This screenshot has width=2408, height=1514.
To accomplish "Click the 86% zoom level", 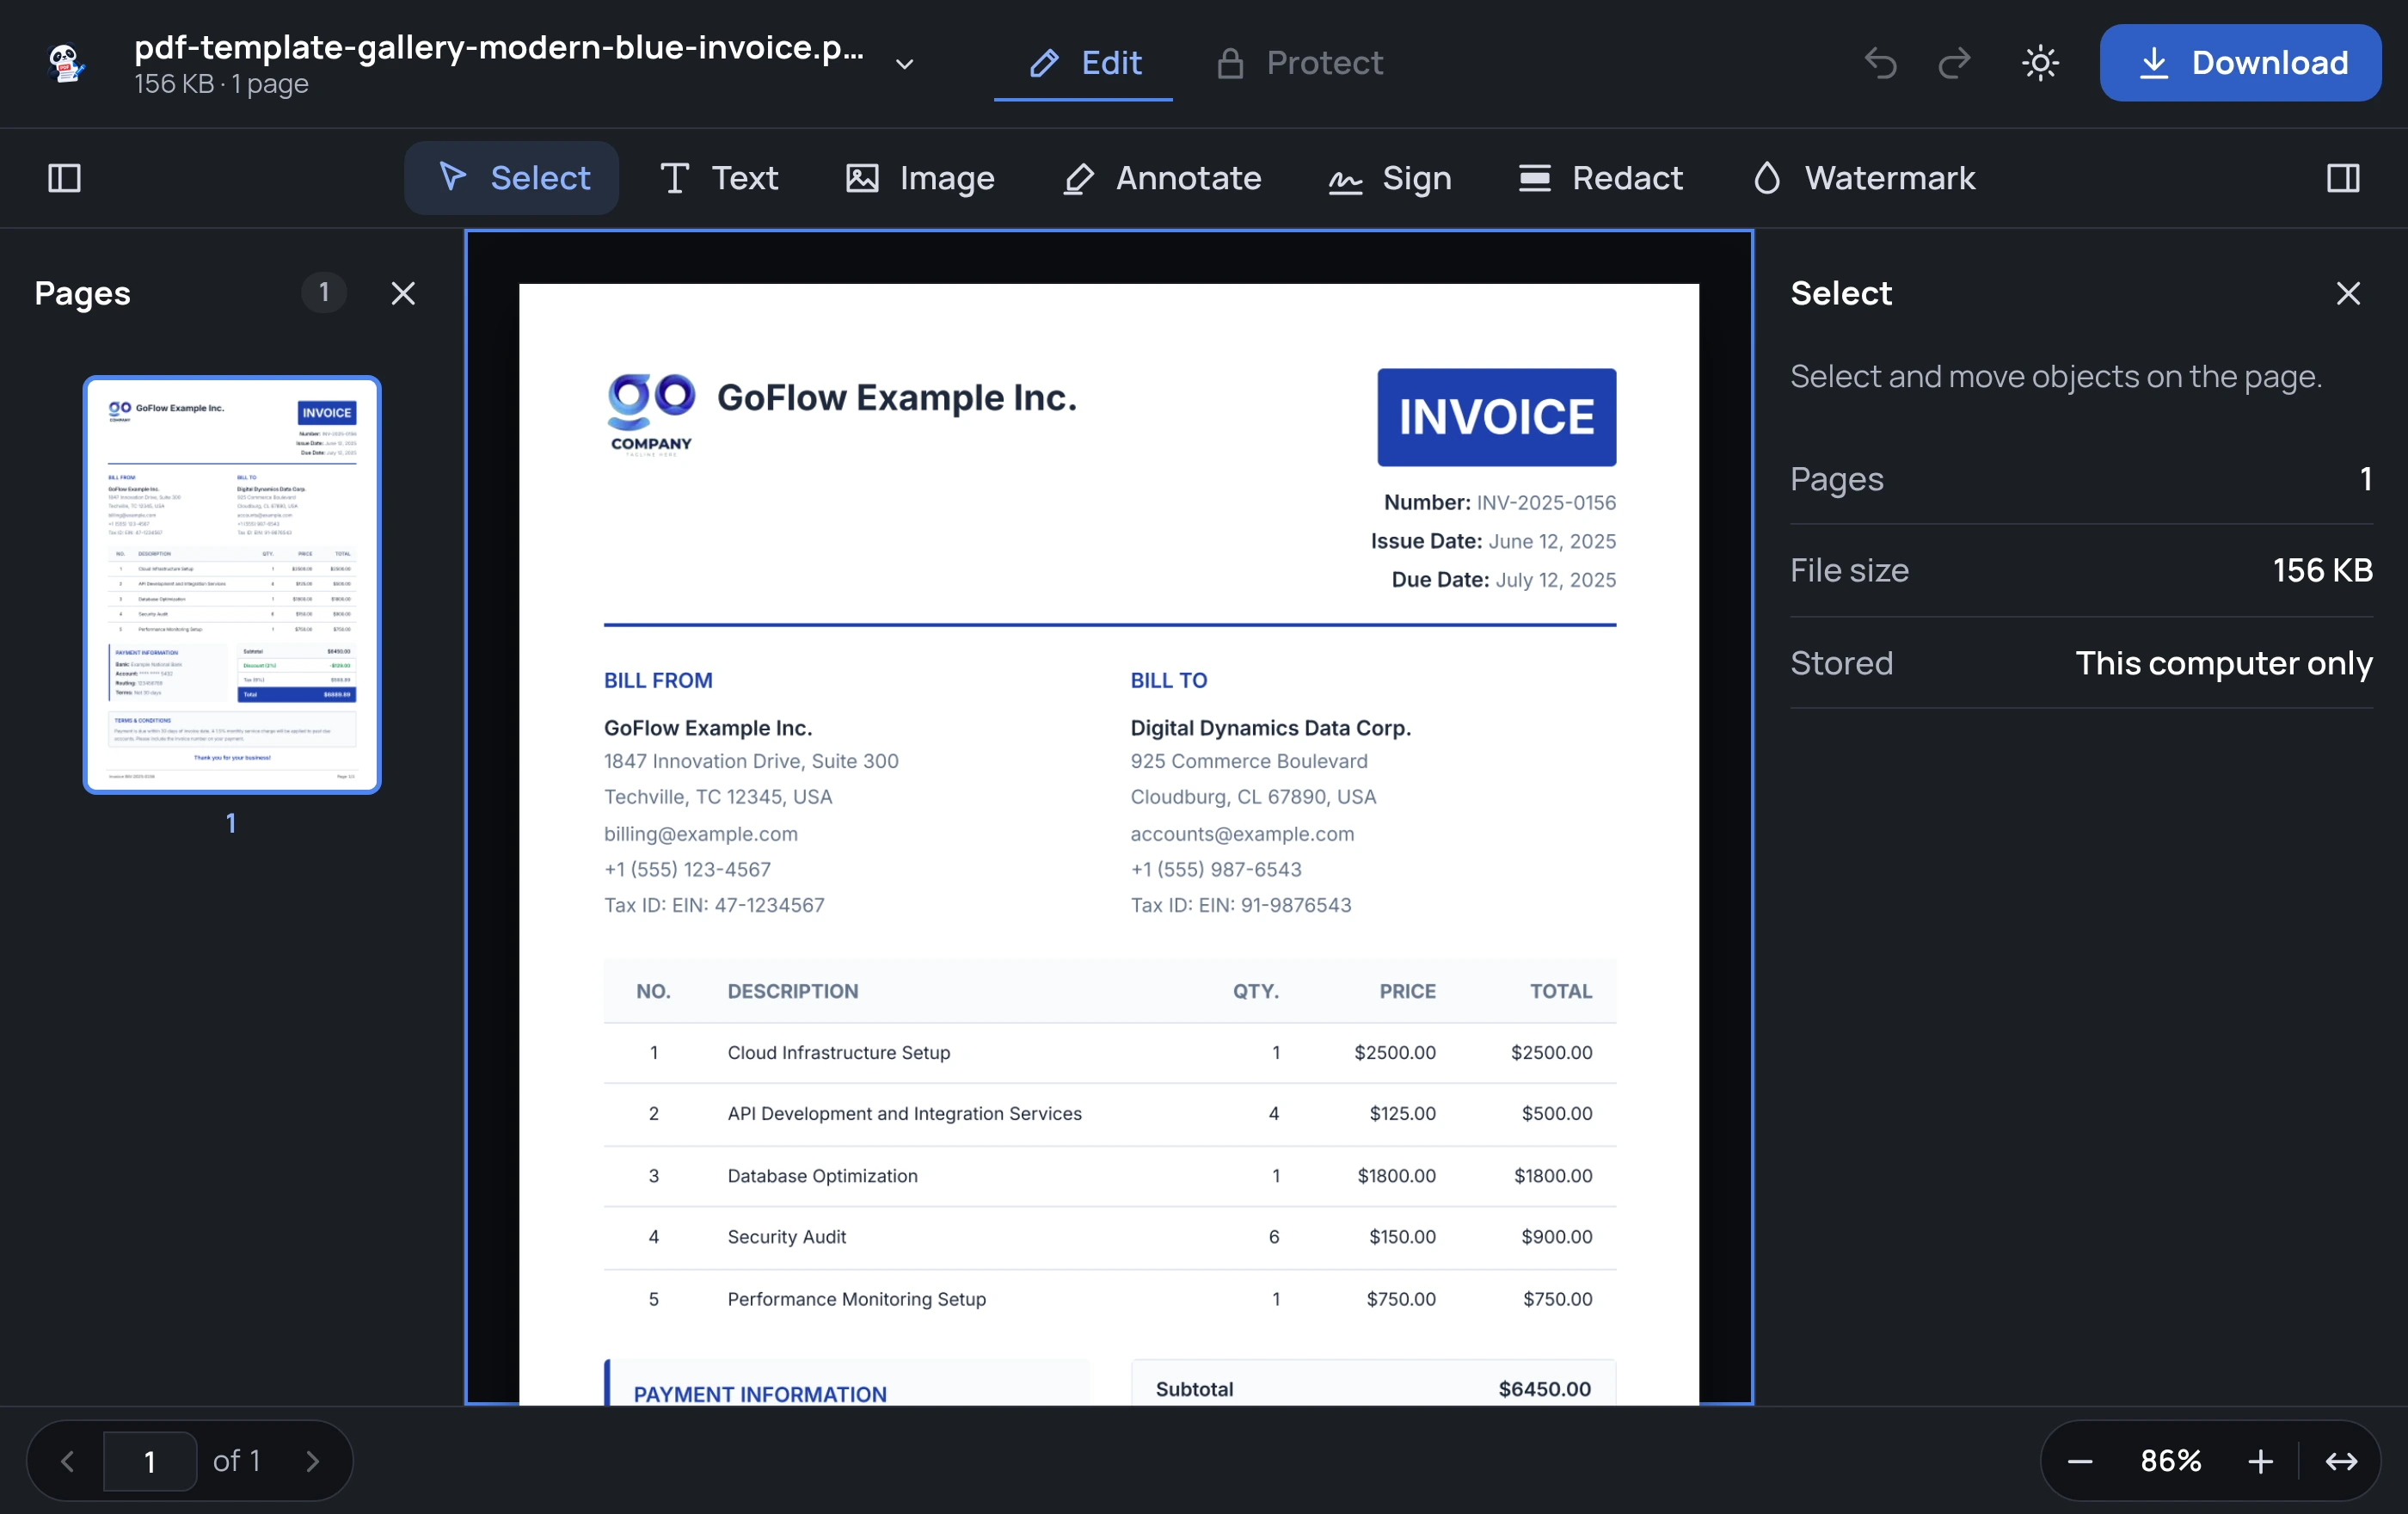I will 2170,1461.
